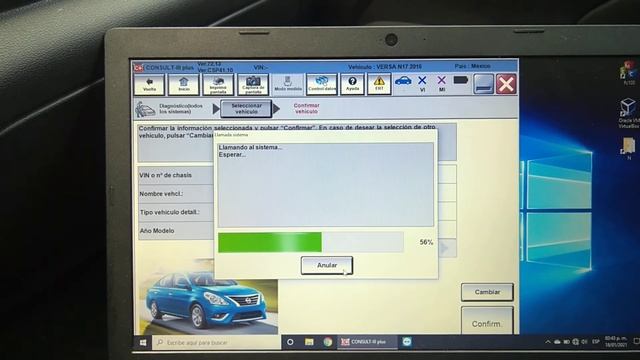640x360 pixels.
Task: Open Cortana circle on the taskbar
Action: coord(290,342)
